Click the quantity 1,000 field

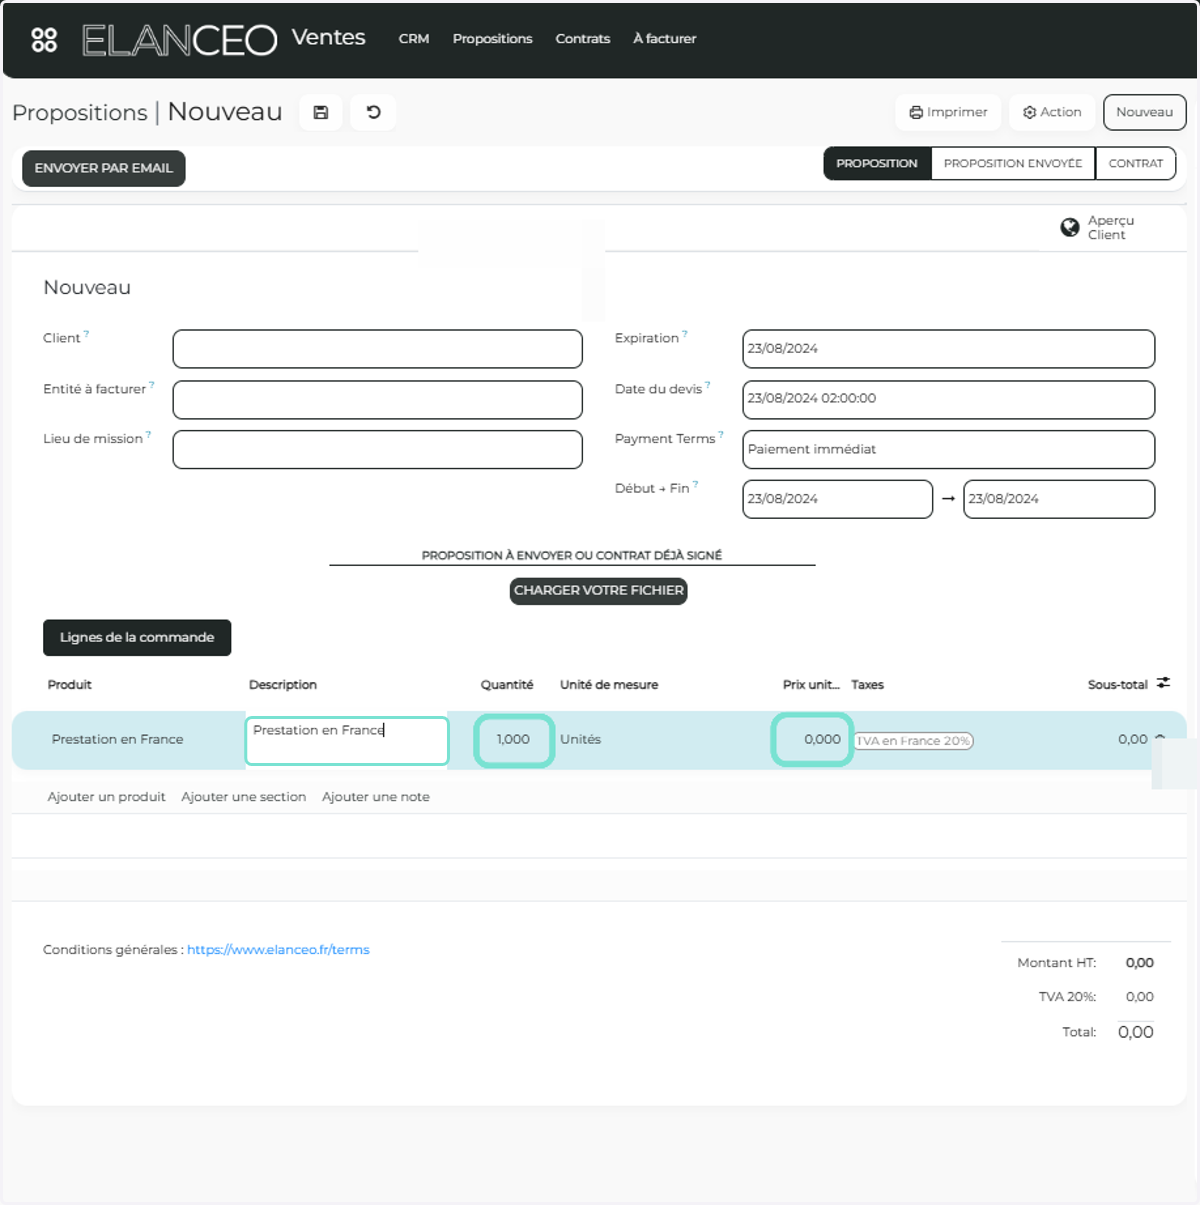click(x=514, y=740)
